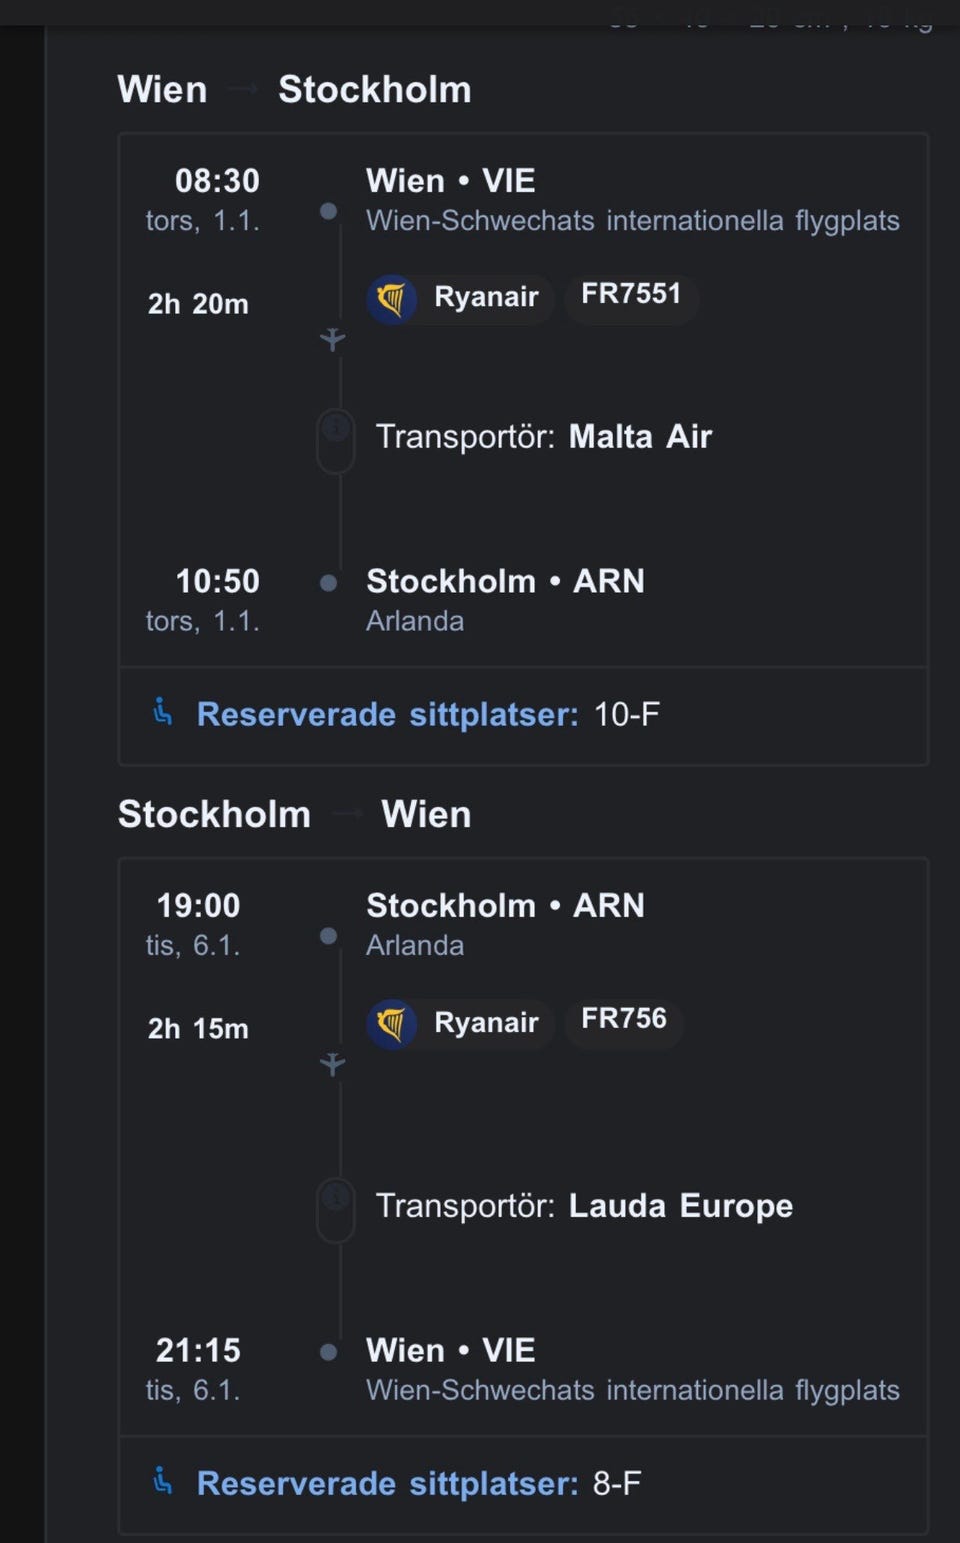Open Reserverade sittplatser for seat 10-F
Viewport: 960px width, 1543px height.
pyautogui.click(x=387, y=715)
